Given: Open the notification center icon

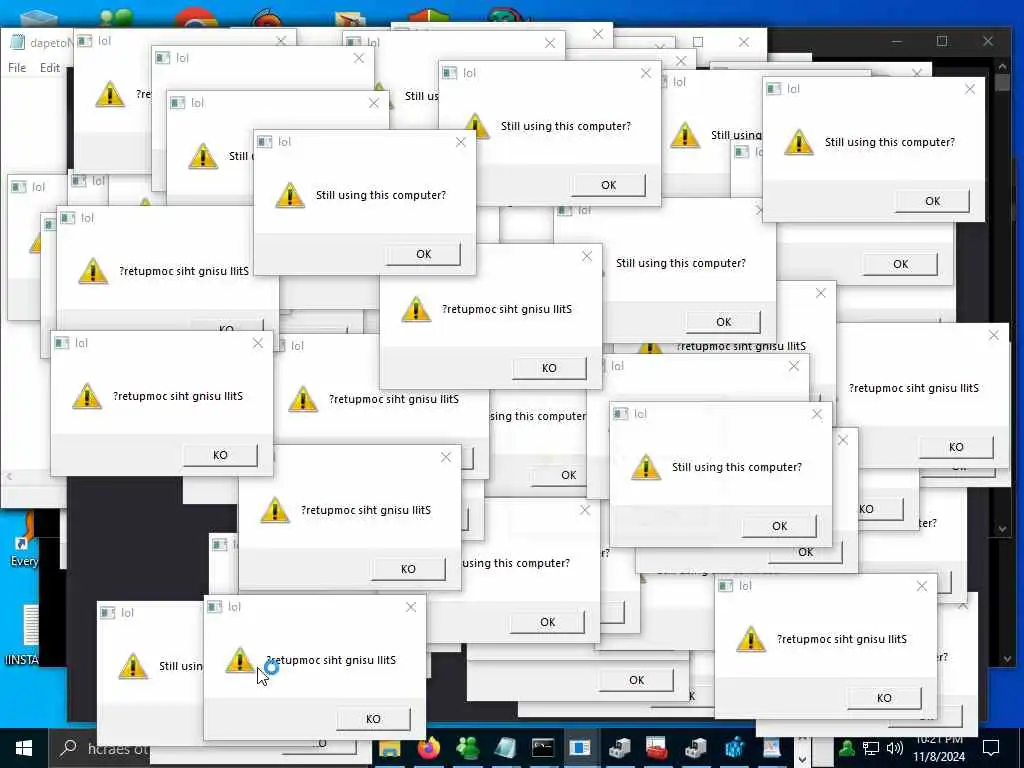Looking at the screenshot, I should [991, 748].
